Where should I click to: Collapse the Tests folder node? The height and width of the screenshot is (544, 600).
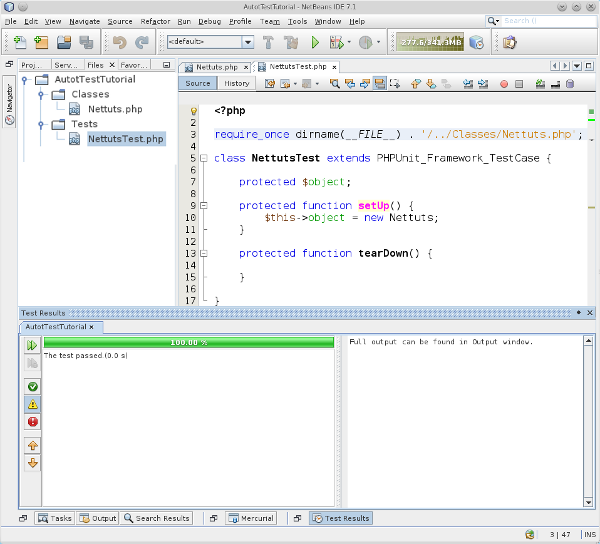coord(41,124)
